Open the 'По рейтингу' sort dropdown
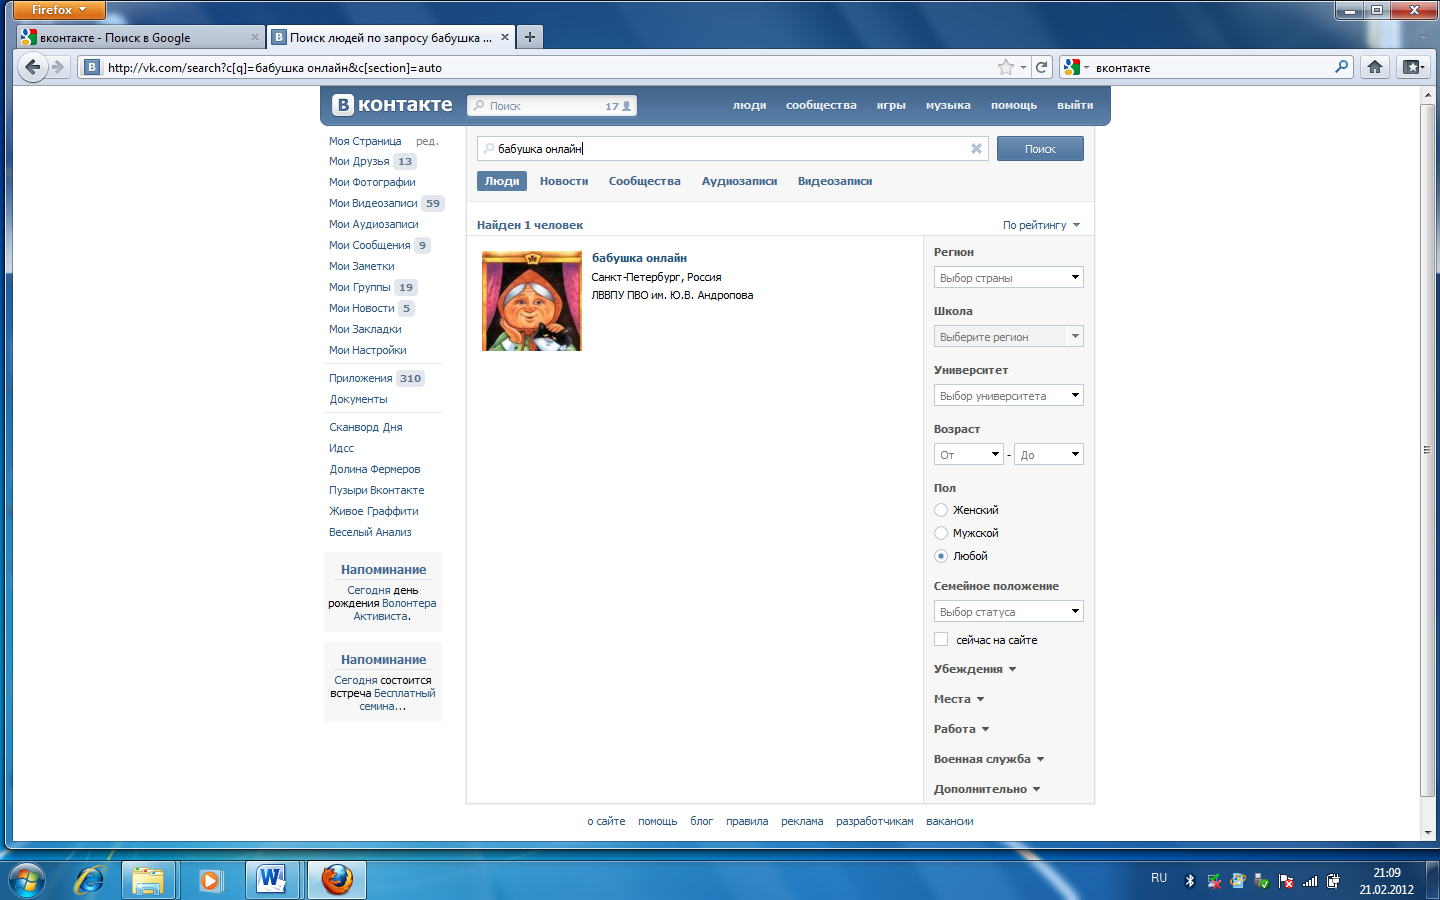Viewport: 1440px width, 900px height. click(1041, 225)
